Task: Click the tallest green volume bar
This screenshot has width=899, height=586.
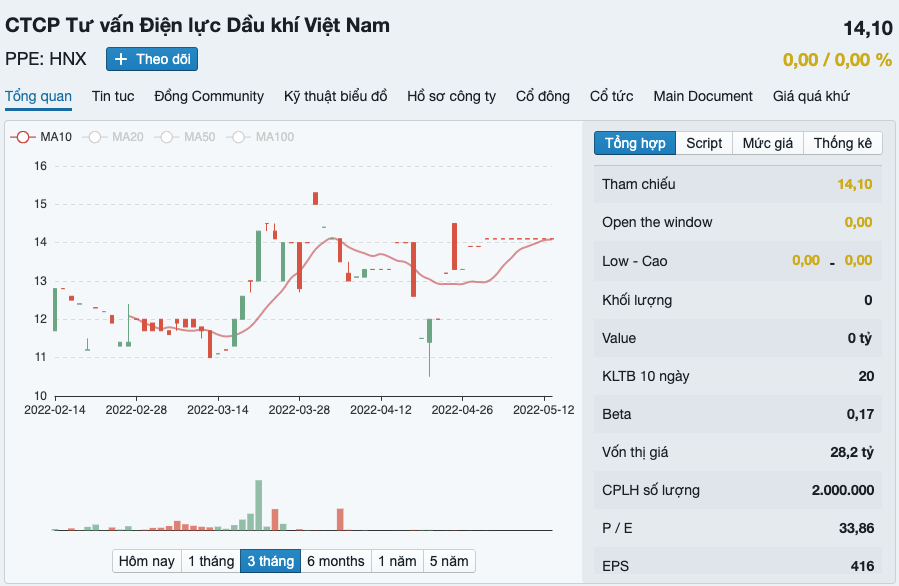Action: point(259,505)
